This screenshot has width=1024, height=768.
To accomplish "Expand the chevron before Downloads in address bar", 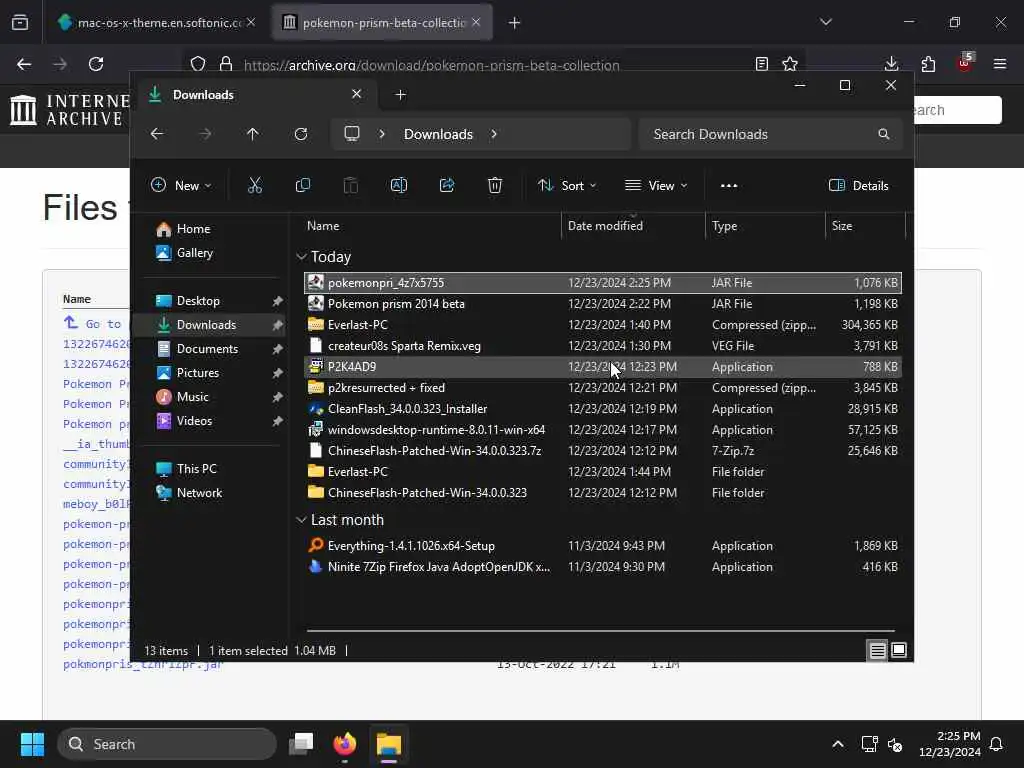I will click(382, 134).
